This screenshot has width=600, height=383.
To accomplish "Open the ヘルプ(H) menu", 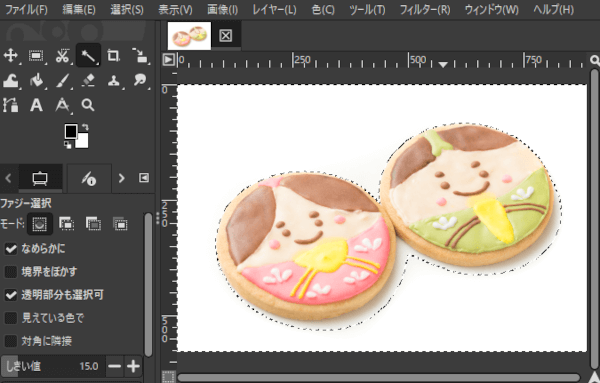I will [553, 10].
